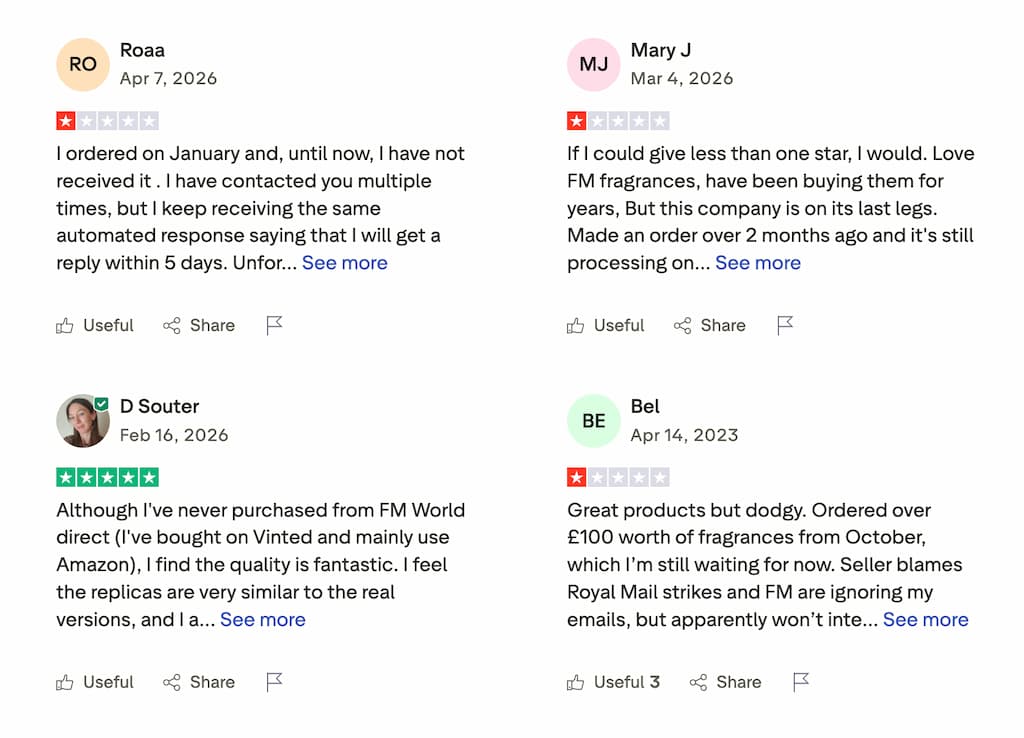Mark Bel's review as Useful

(613, 682)
